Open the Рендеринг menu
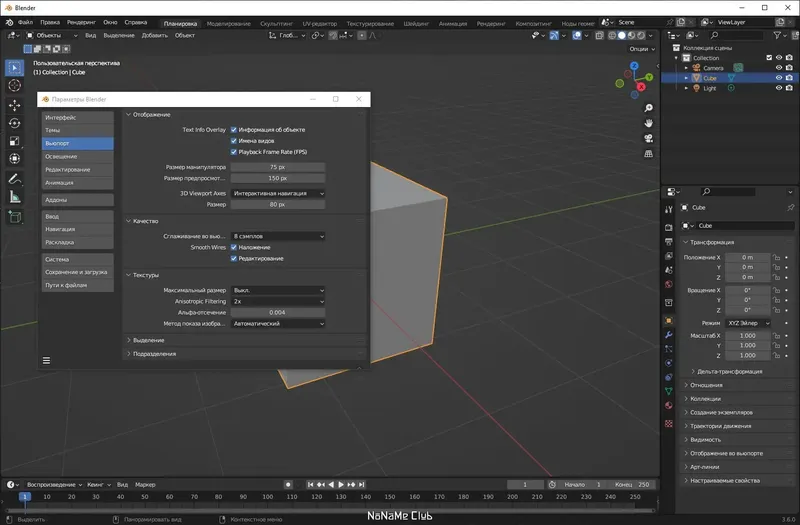 [81, 22]
